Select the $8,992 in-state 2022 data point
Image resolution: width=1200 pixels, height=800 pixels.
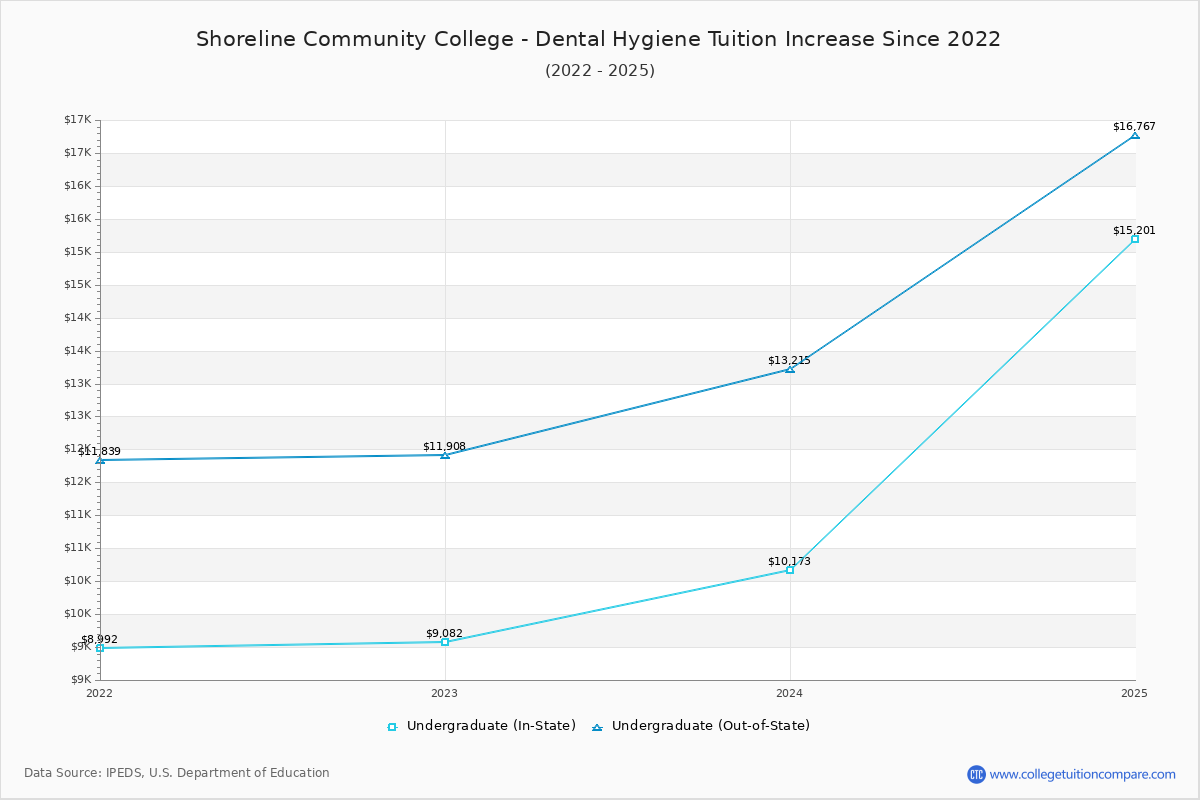point(100,648)
